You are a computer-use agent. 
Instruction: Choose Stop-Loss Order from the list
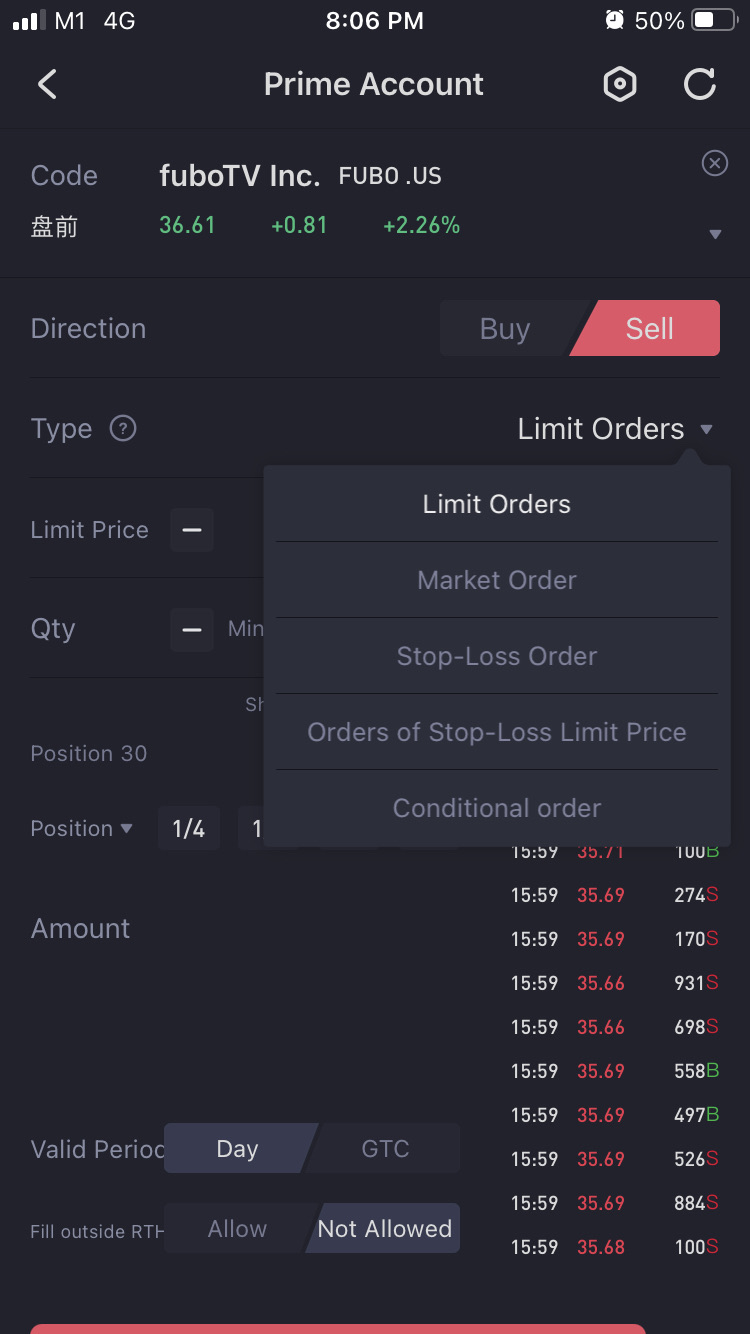[x=497, y=656]
